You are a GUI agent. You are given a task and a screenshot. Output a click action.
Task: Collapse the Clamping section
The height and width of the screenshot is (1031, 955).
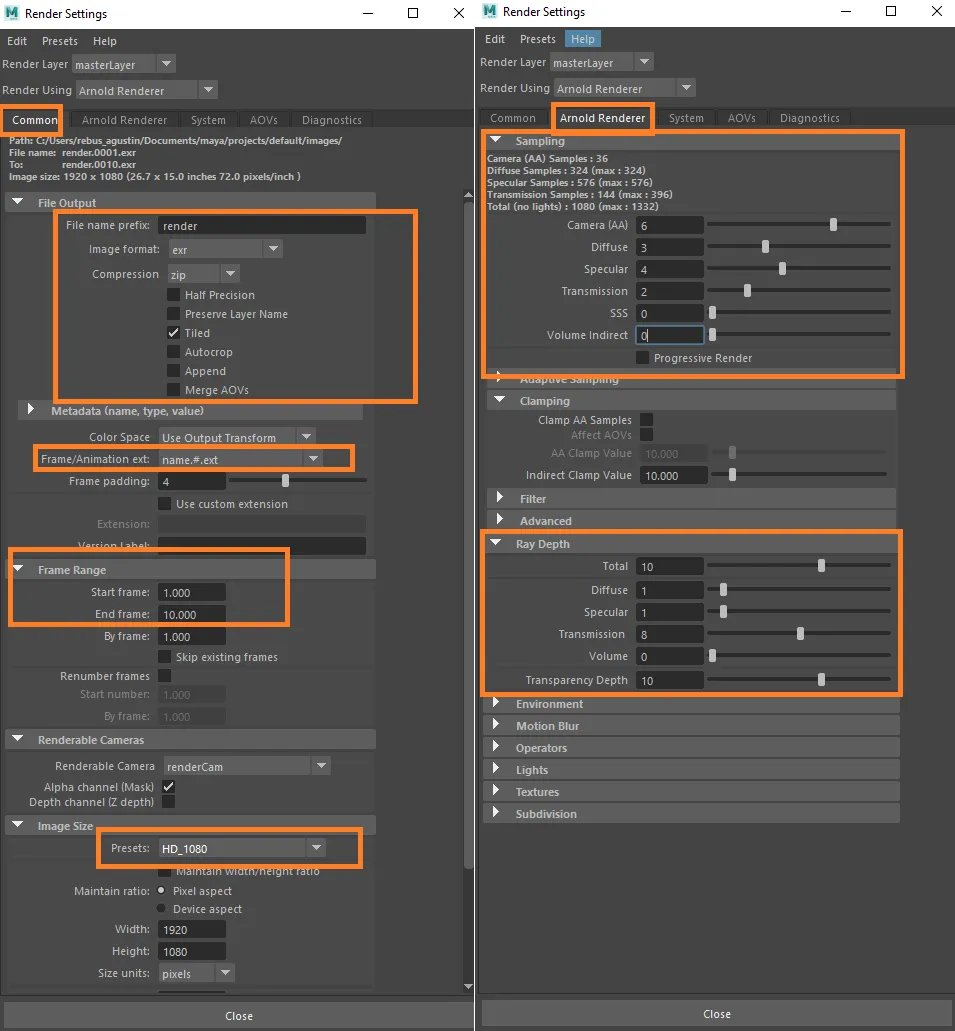500,400
